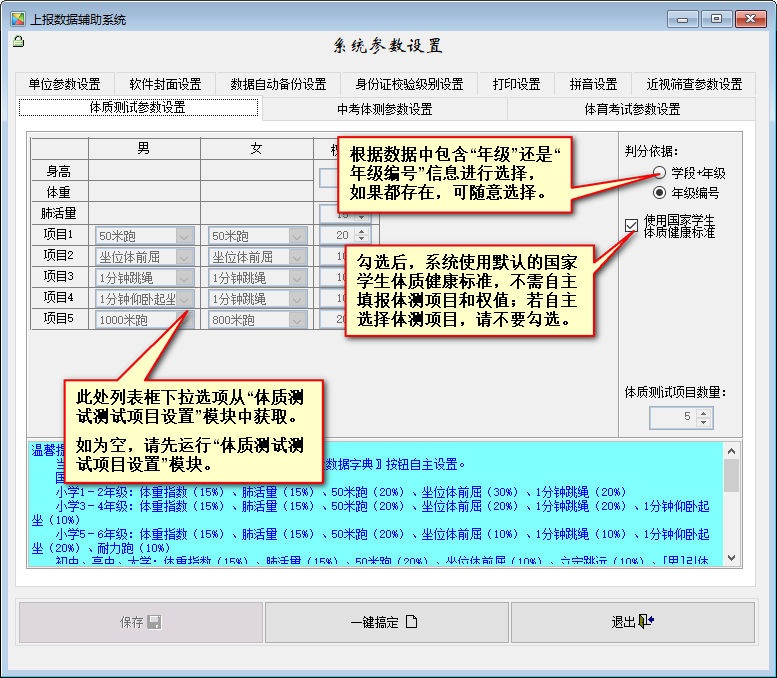The width and height of the screenshot is (777, 678).
Task: Click up arrow of tips scrollbar
Action: 731,451
